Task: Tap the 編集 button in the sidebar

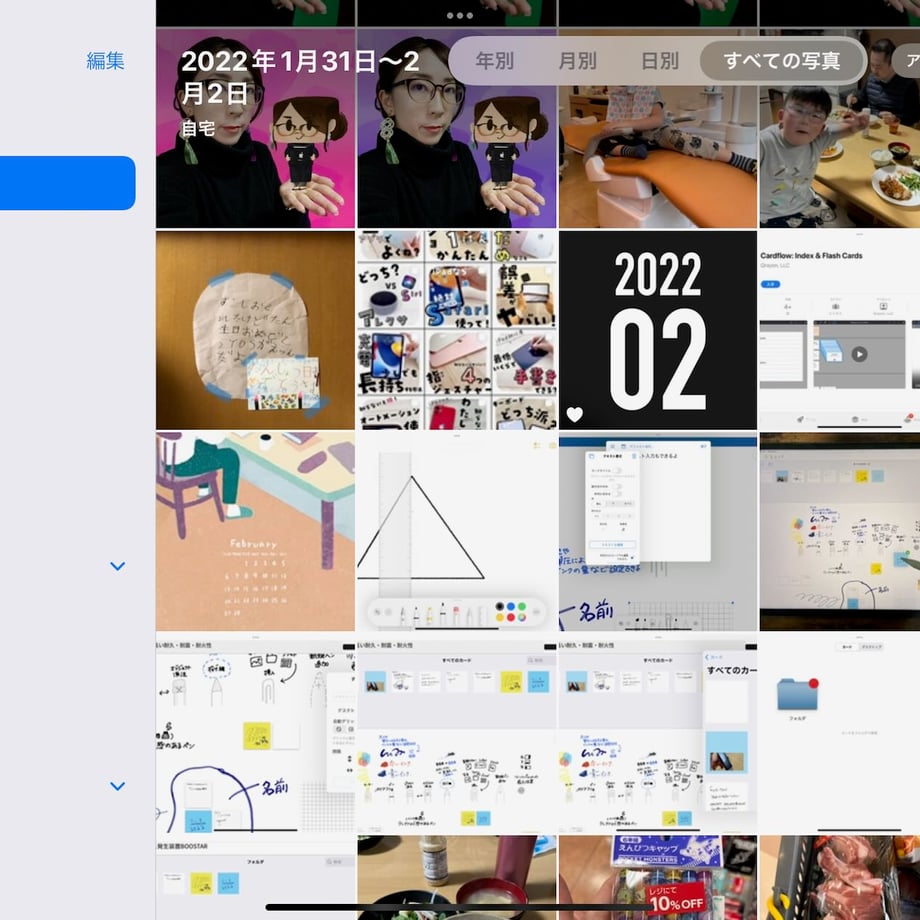Action: (105, 61)
